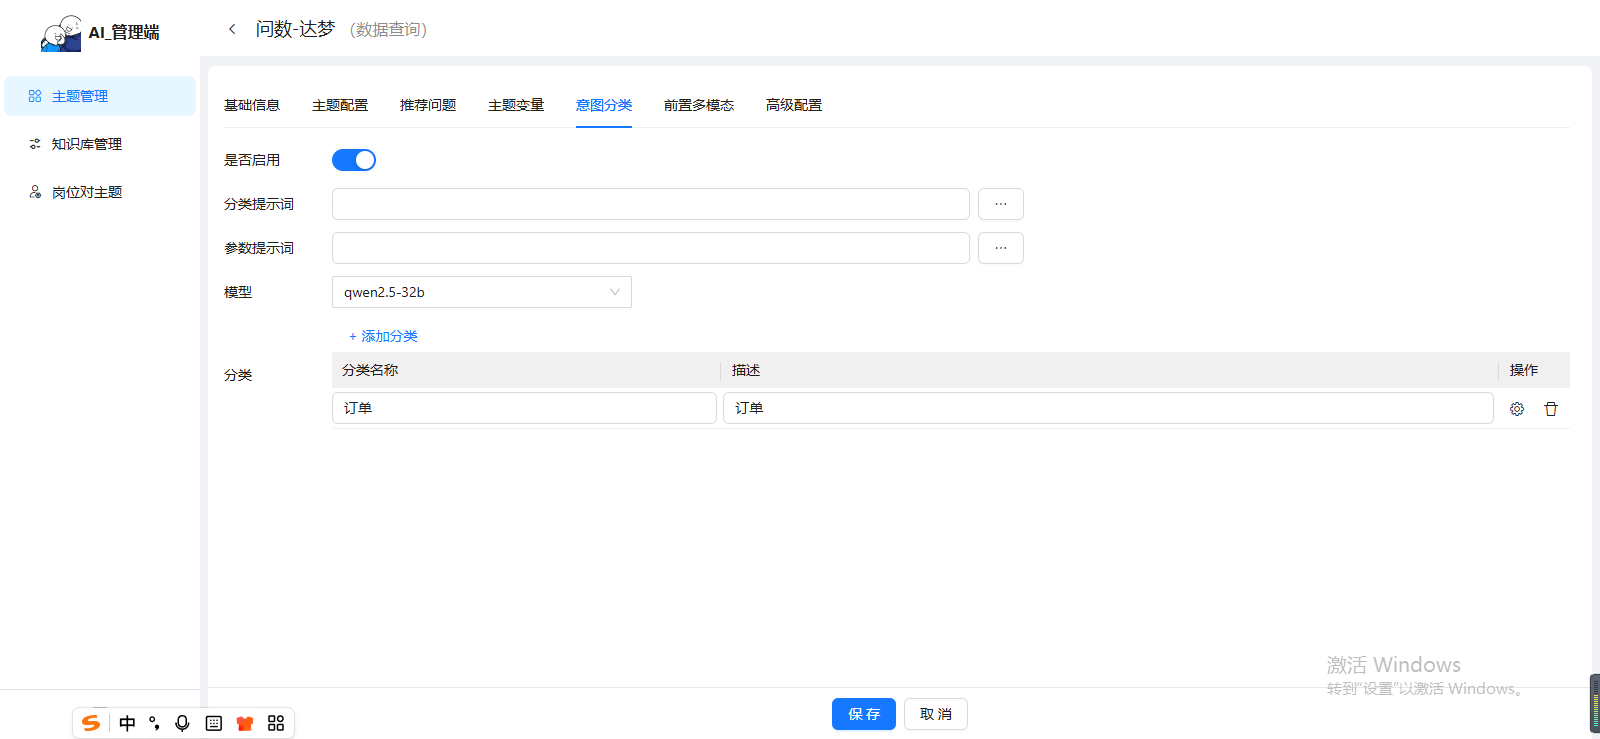Switch IME Chinese/English mode 中
This screenshot has width=1600, height=739.
click(127, 723)
